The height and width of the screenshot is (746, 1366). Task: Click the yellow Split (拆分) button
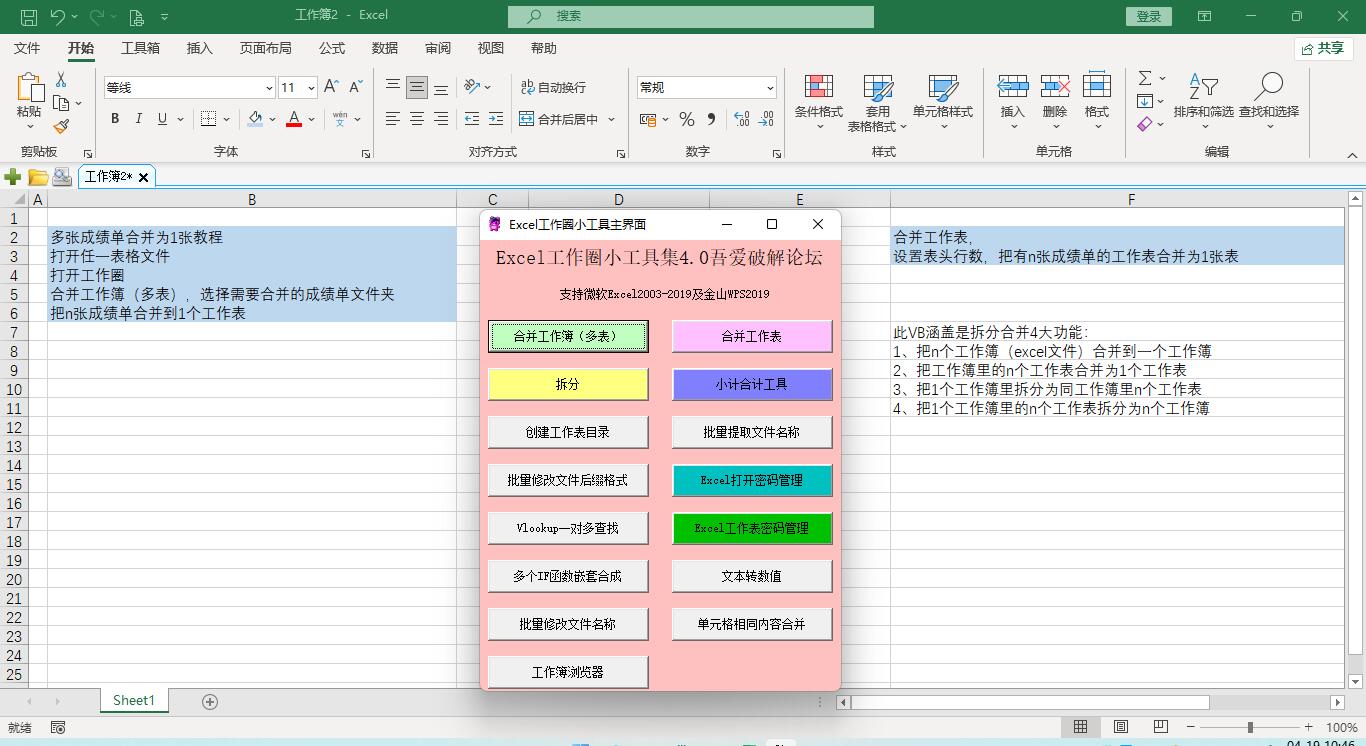click(568, 384)
